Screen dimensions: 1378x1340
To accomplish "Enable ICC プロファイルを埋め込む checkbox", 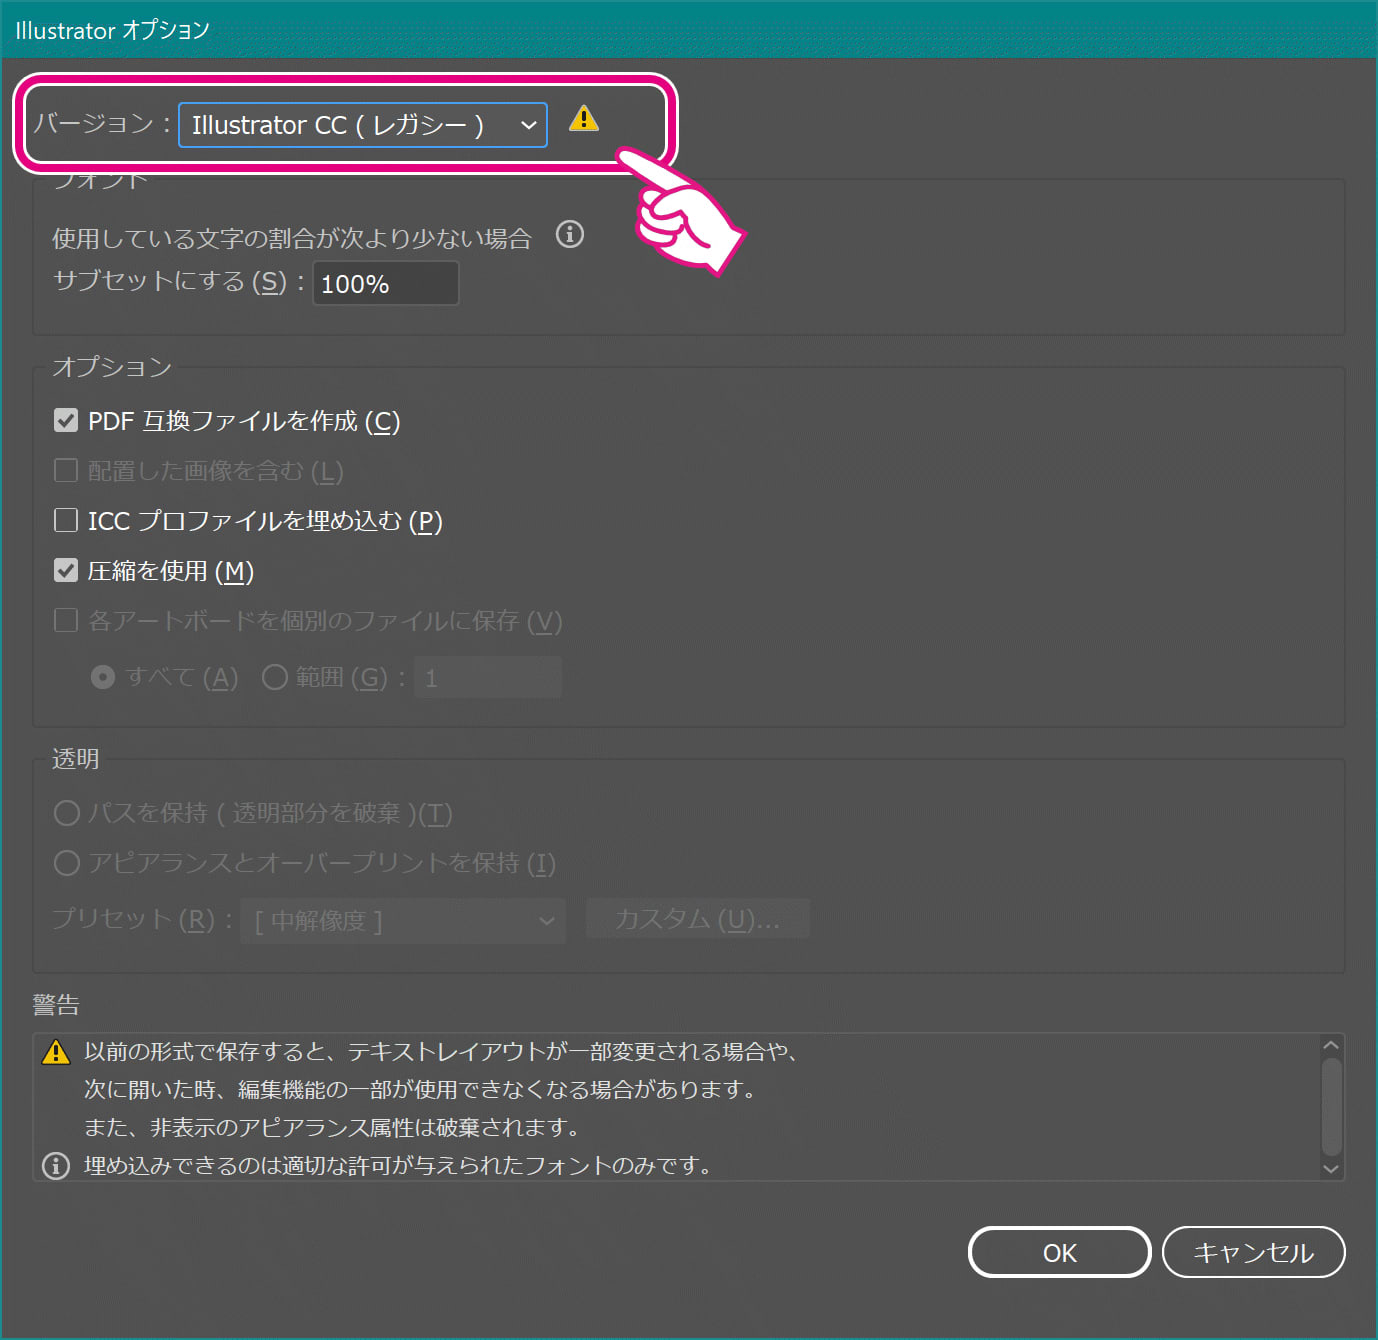I will point(66,520).
